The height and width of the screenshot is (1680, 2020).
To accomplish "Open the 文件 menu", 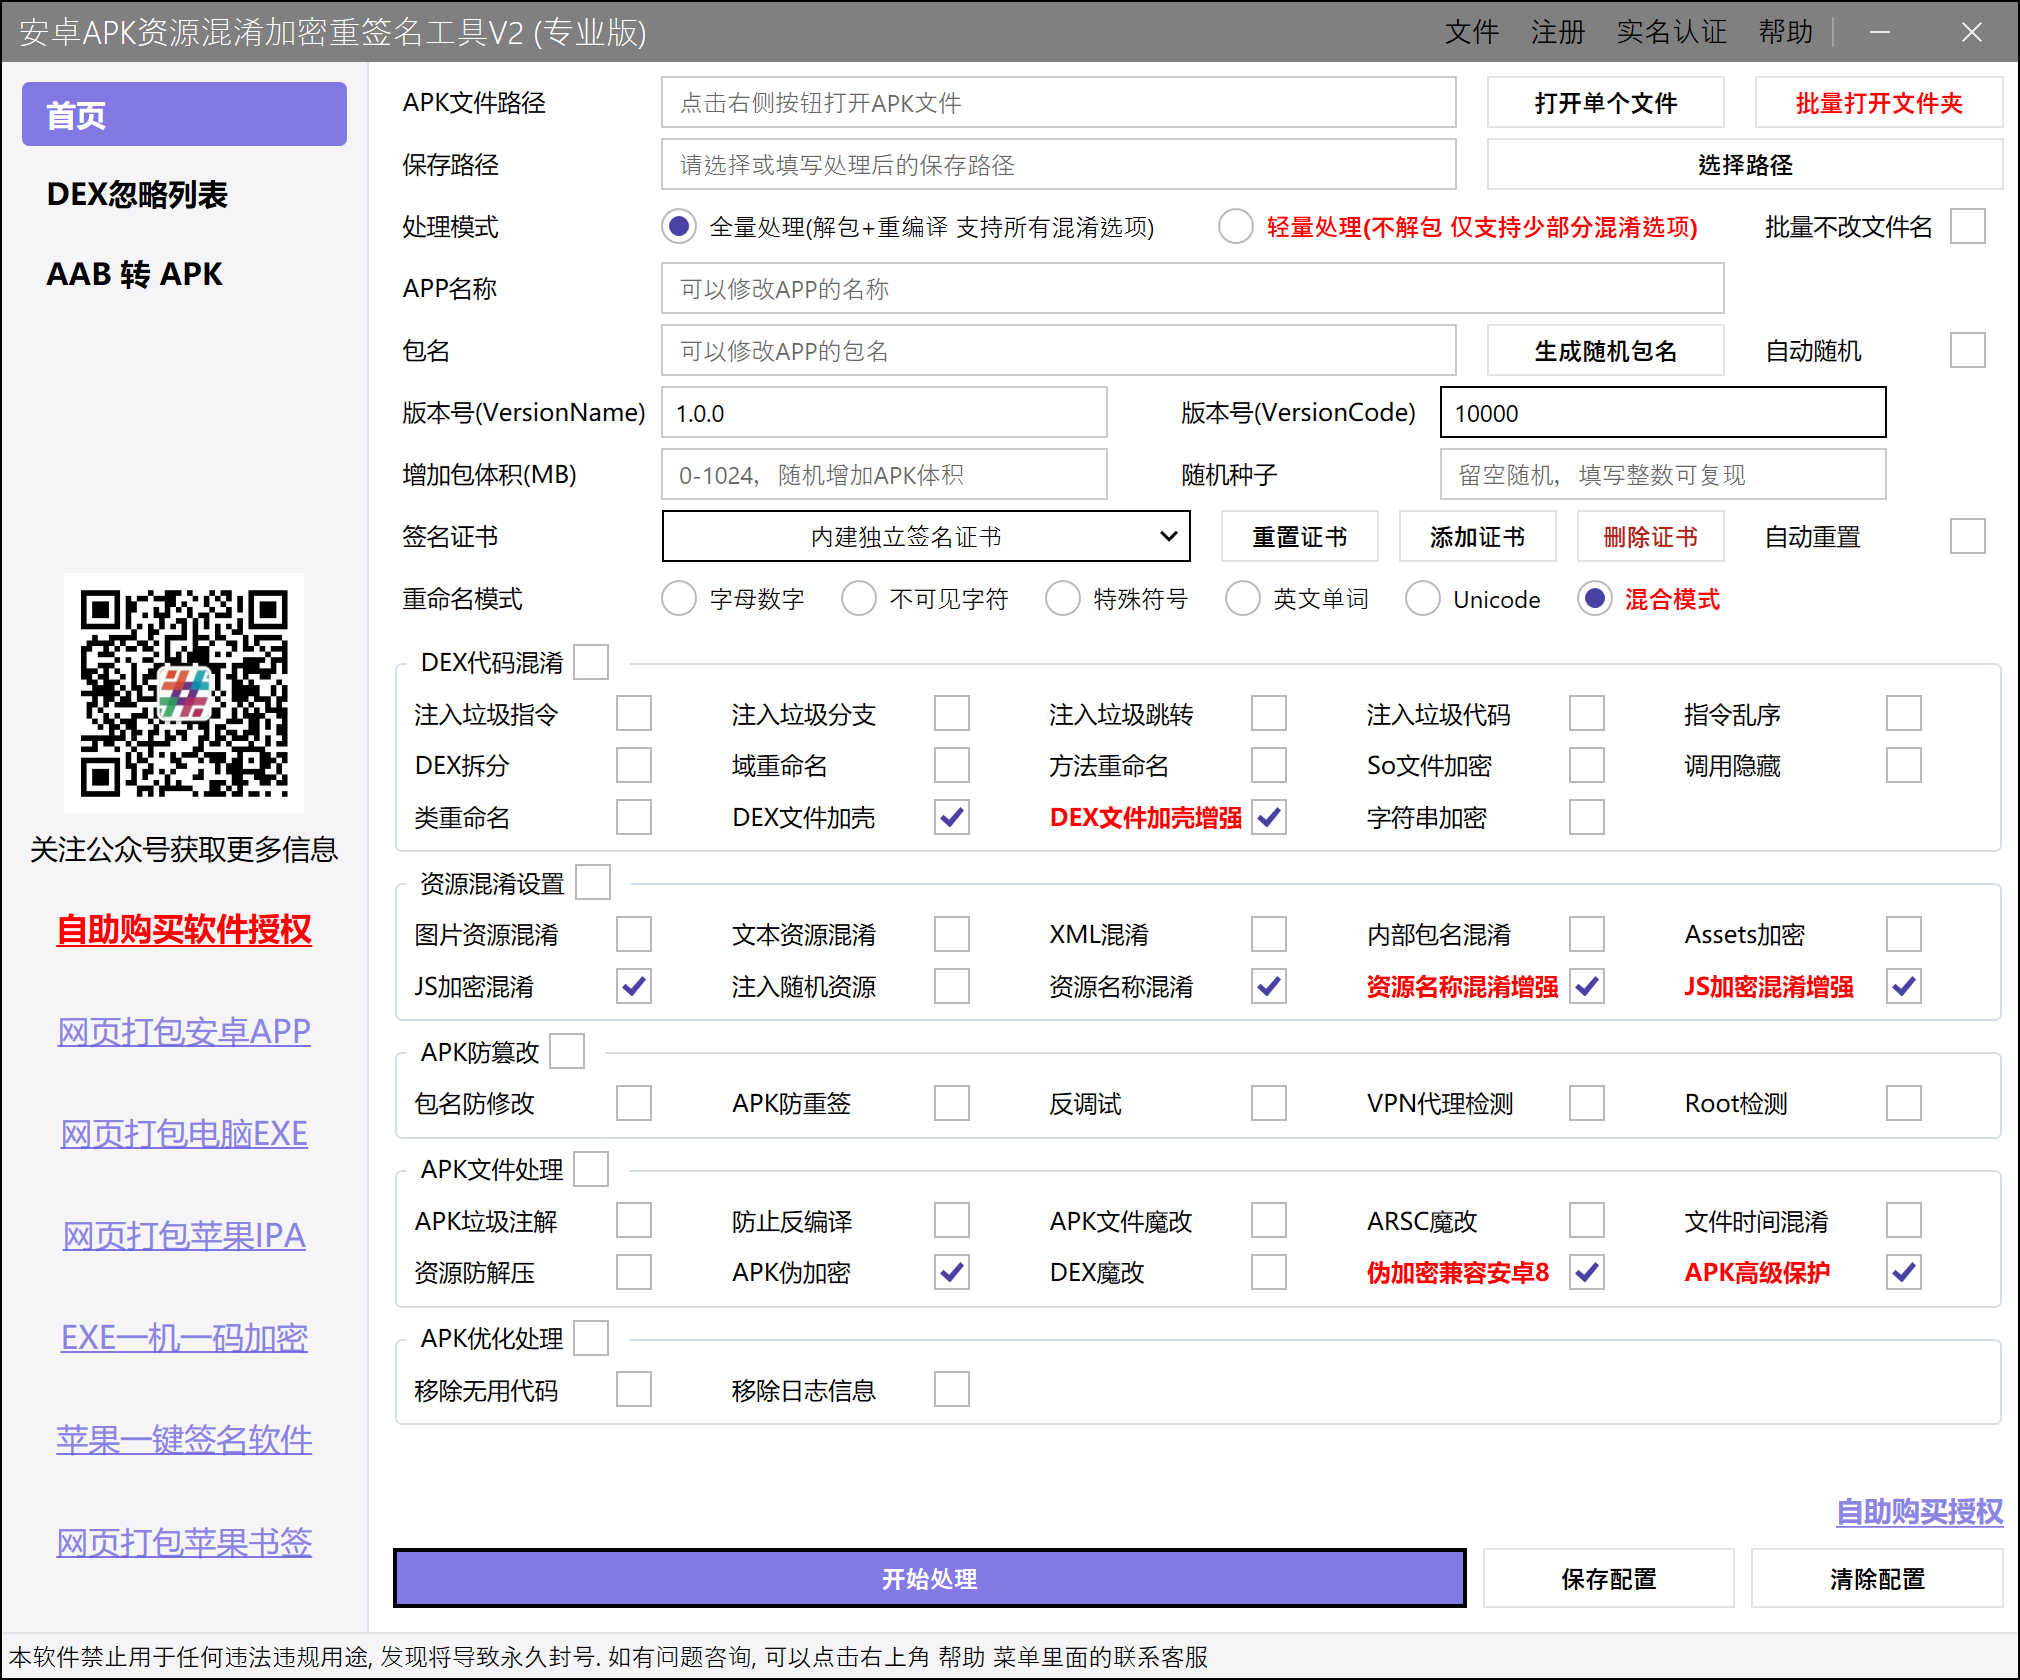I will [x=1471, y=32].
